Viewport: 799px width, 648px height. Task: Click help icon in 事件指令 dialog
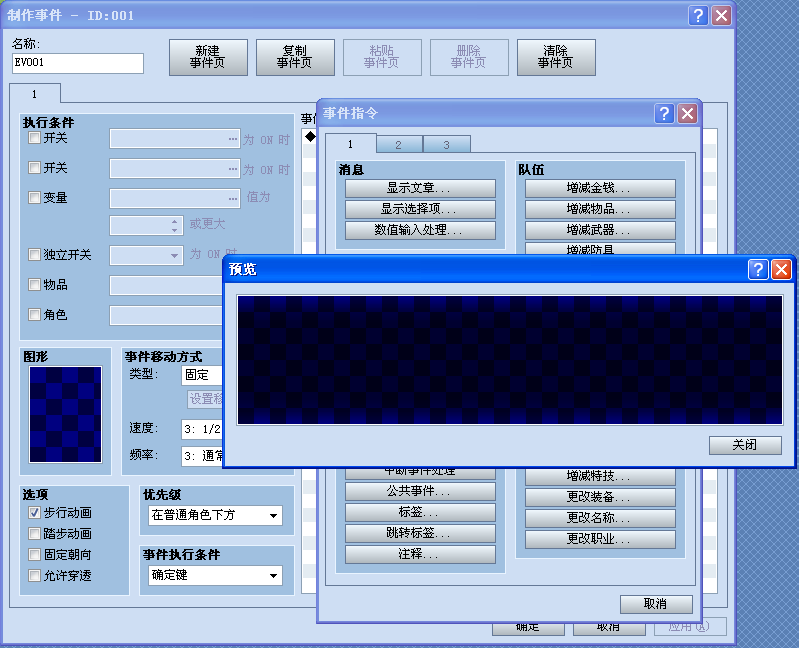coord(664,113)
